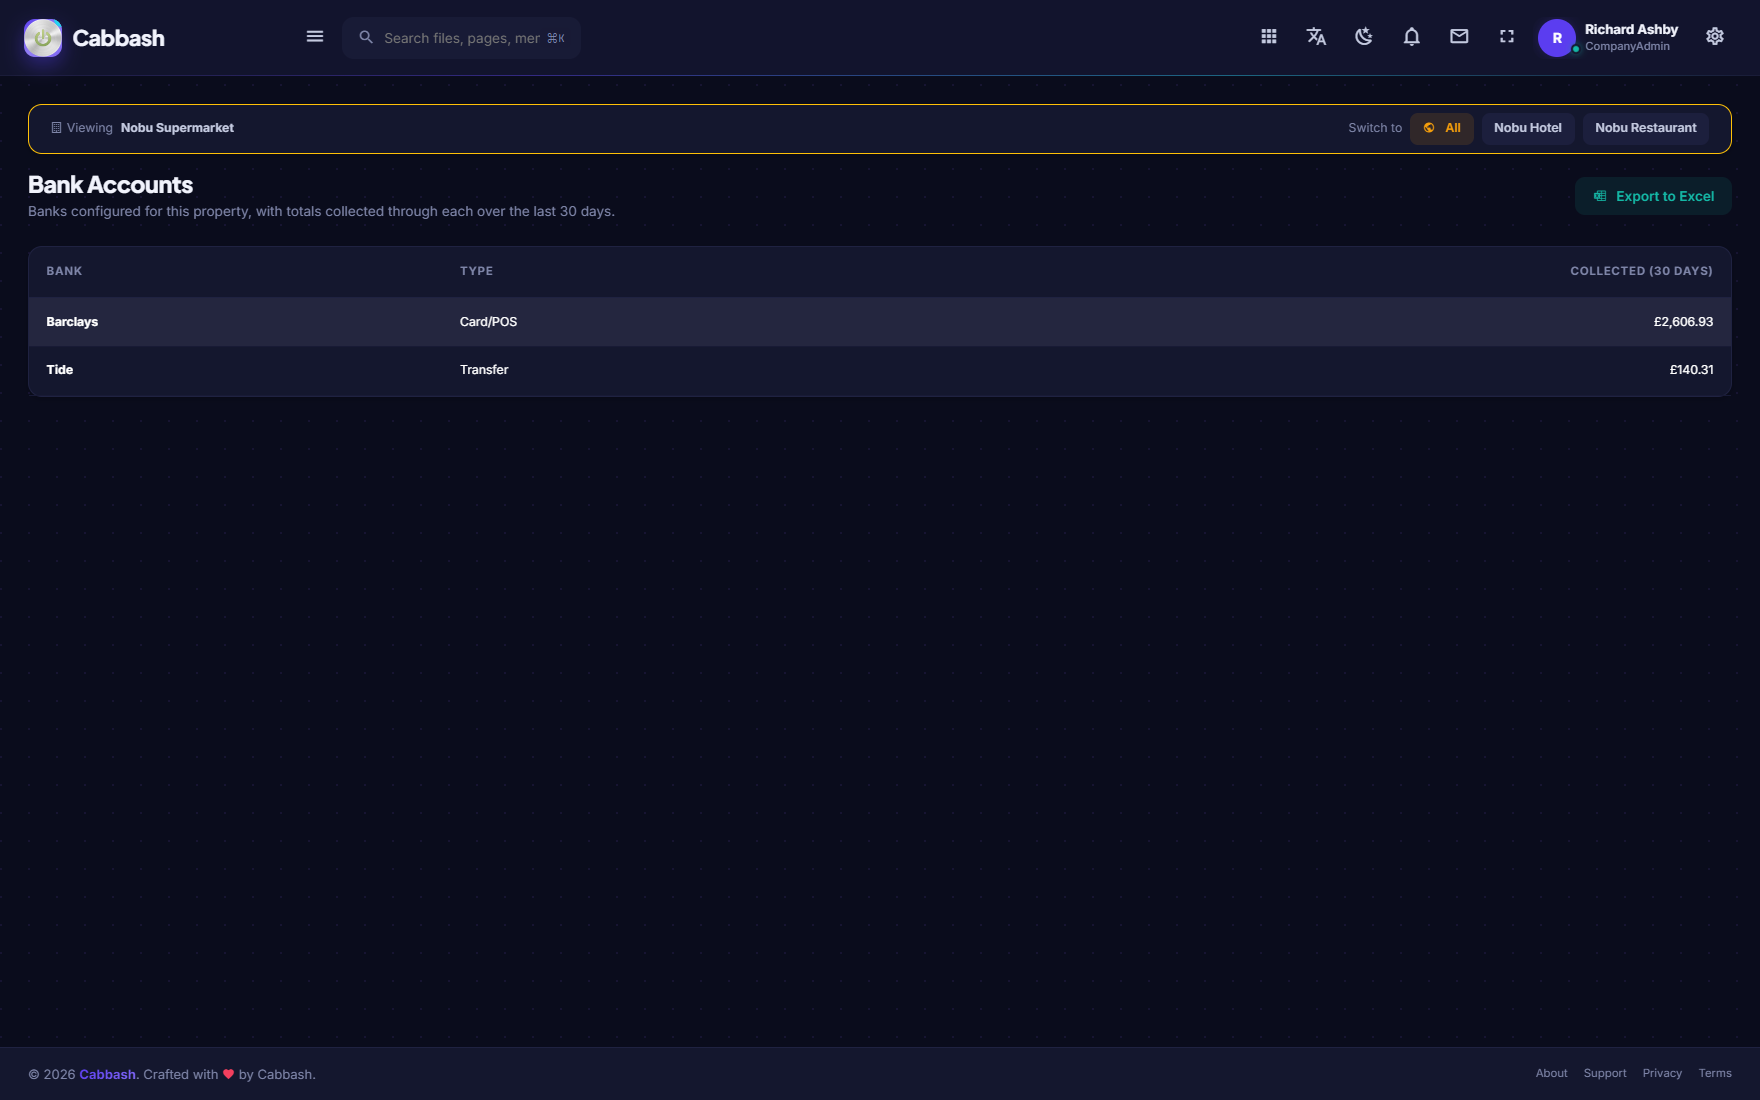Image resolution: width=1760 pixels, height=1100 pixels.
Task: Open the settings gear icon
Action: [x=1714, y=37]
